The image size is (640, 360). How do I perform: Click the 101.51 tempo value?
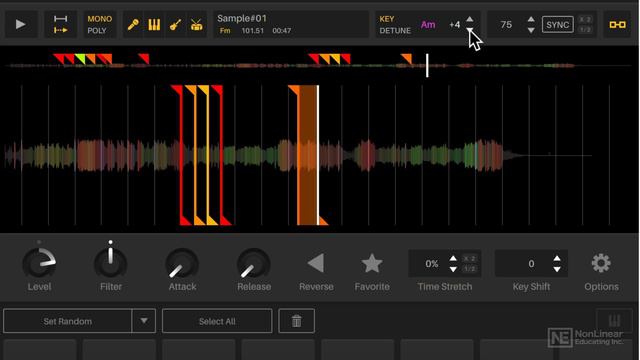coord(252,31)
